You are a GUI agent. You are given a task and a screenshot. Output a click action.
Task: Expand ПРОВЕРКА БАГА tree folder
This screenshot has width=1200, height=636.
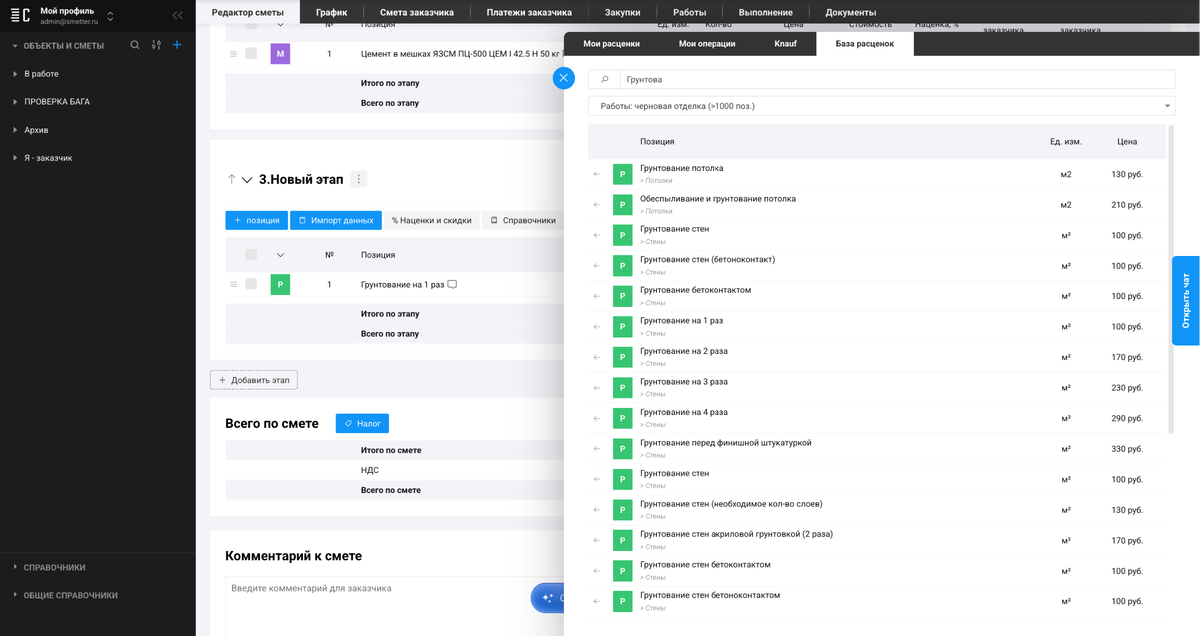[15, 102]
